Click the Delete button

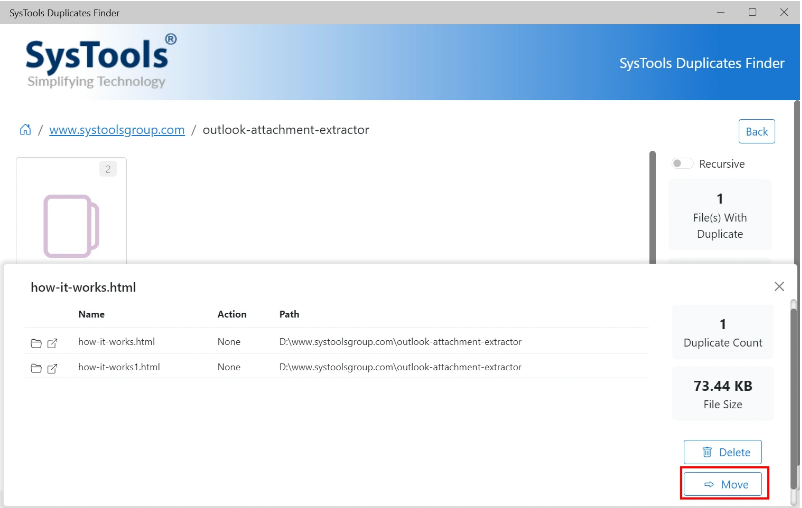tap(723, 452)
